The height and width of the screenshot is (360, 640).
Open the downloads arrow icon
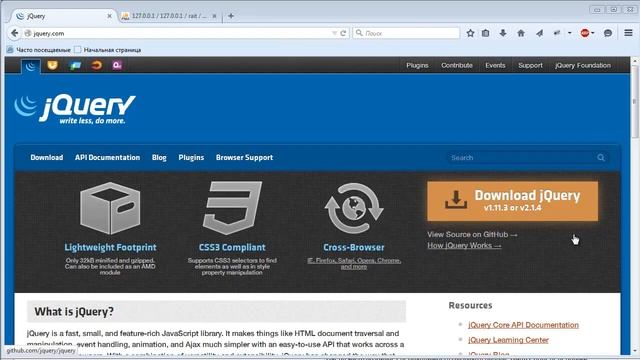503,33
